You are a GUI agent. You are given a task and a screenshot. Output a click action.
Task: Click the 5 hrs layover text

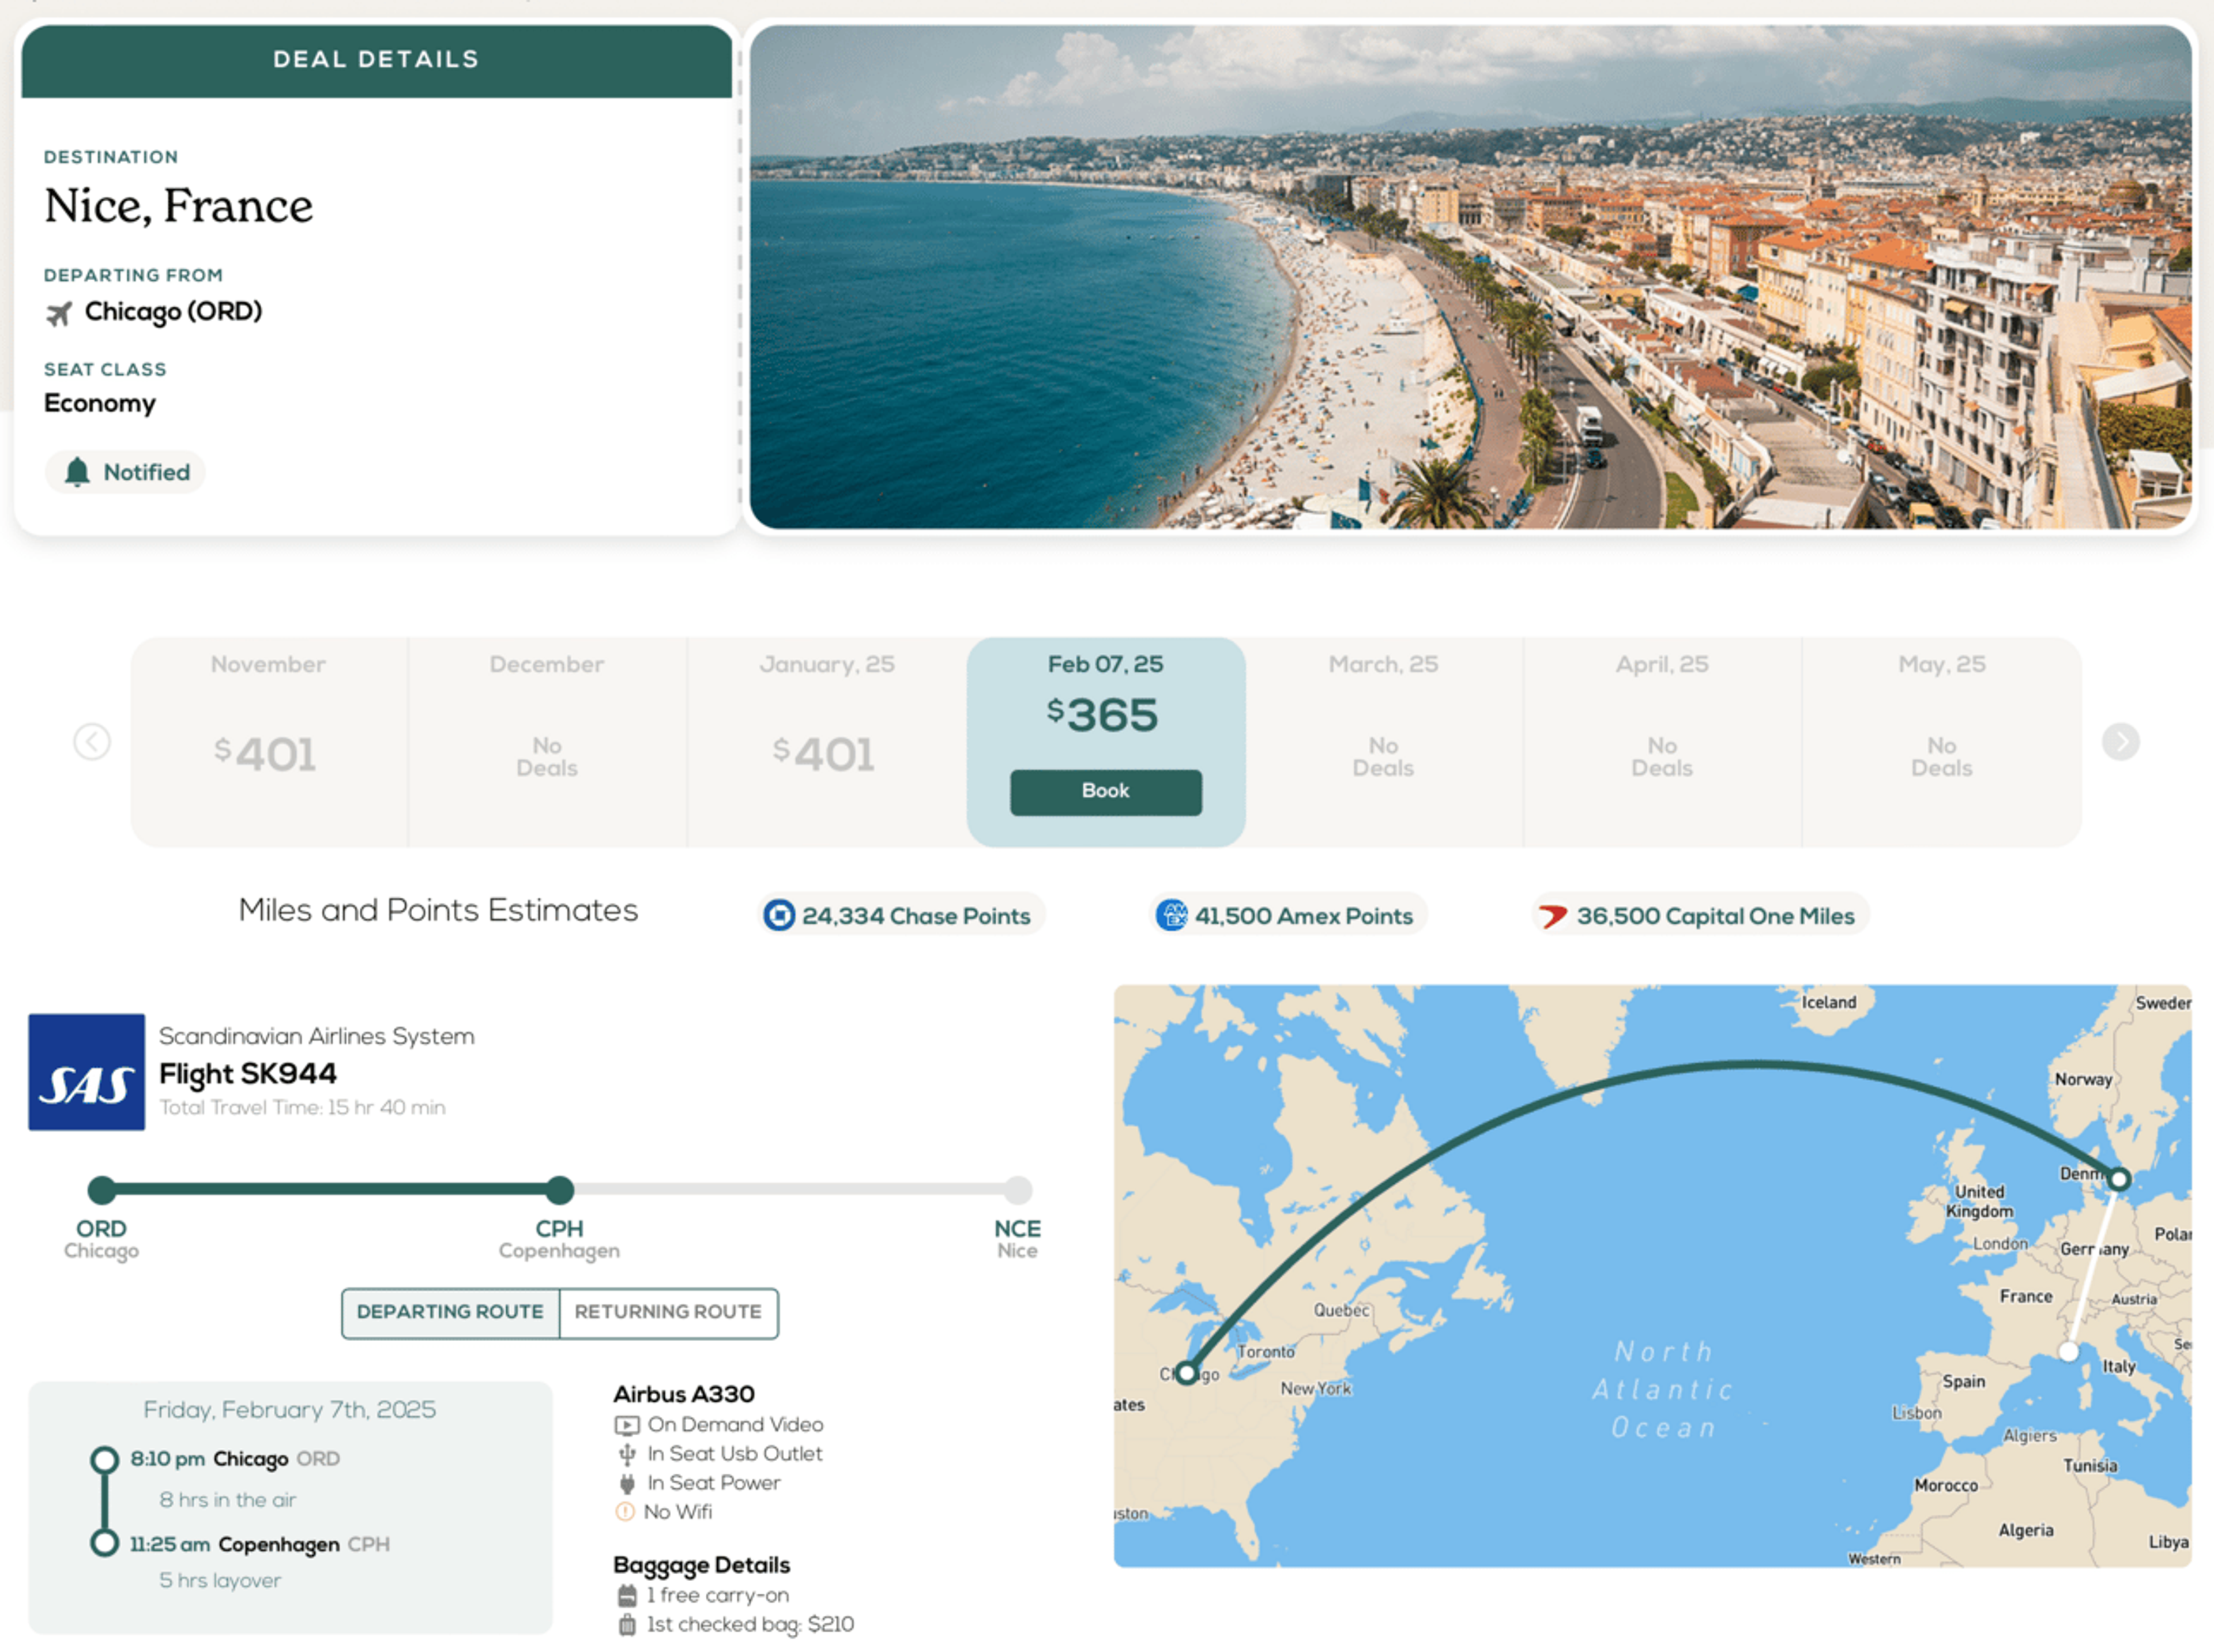tap(220, 1580)
